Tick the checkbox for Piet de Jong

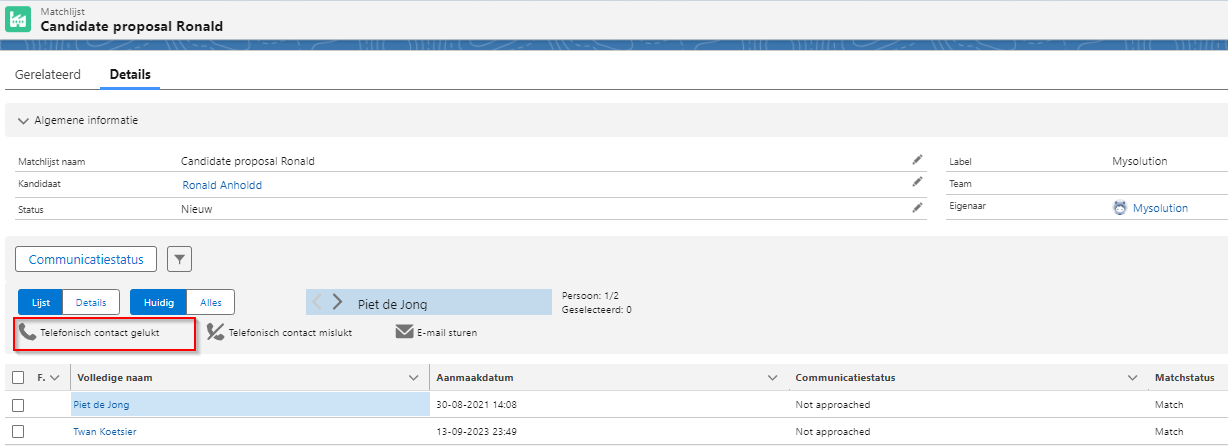tap(18, 405)
